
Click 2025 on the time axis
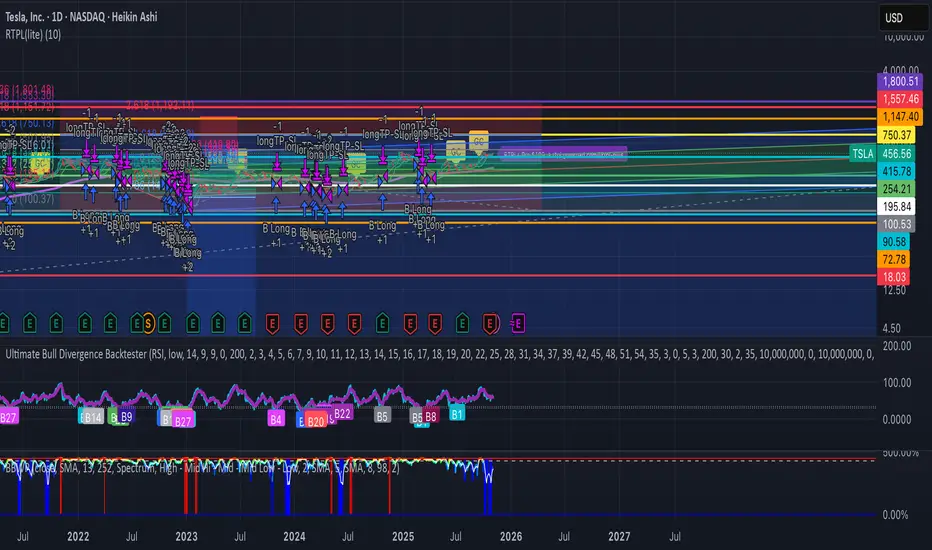tap(403, 536)
